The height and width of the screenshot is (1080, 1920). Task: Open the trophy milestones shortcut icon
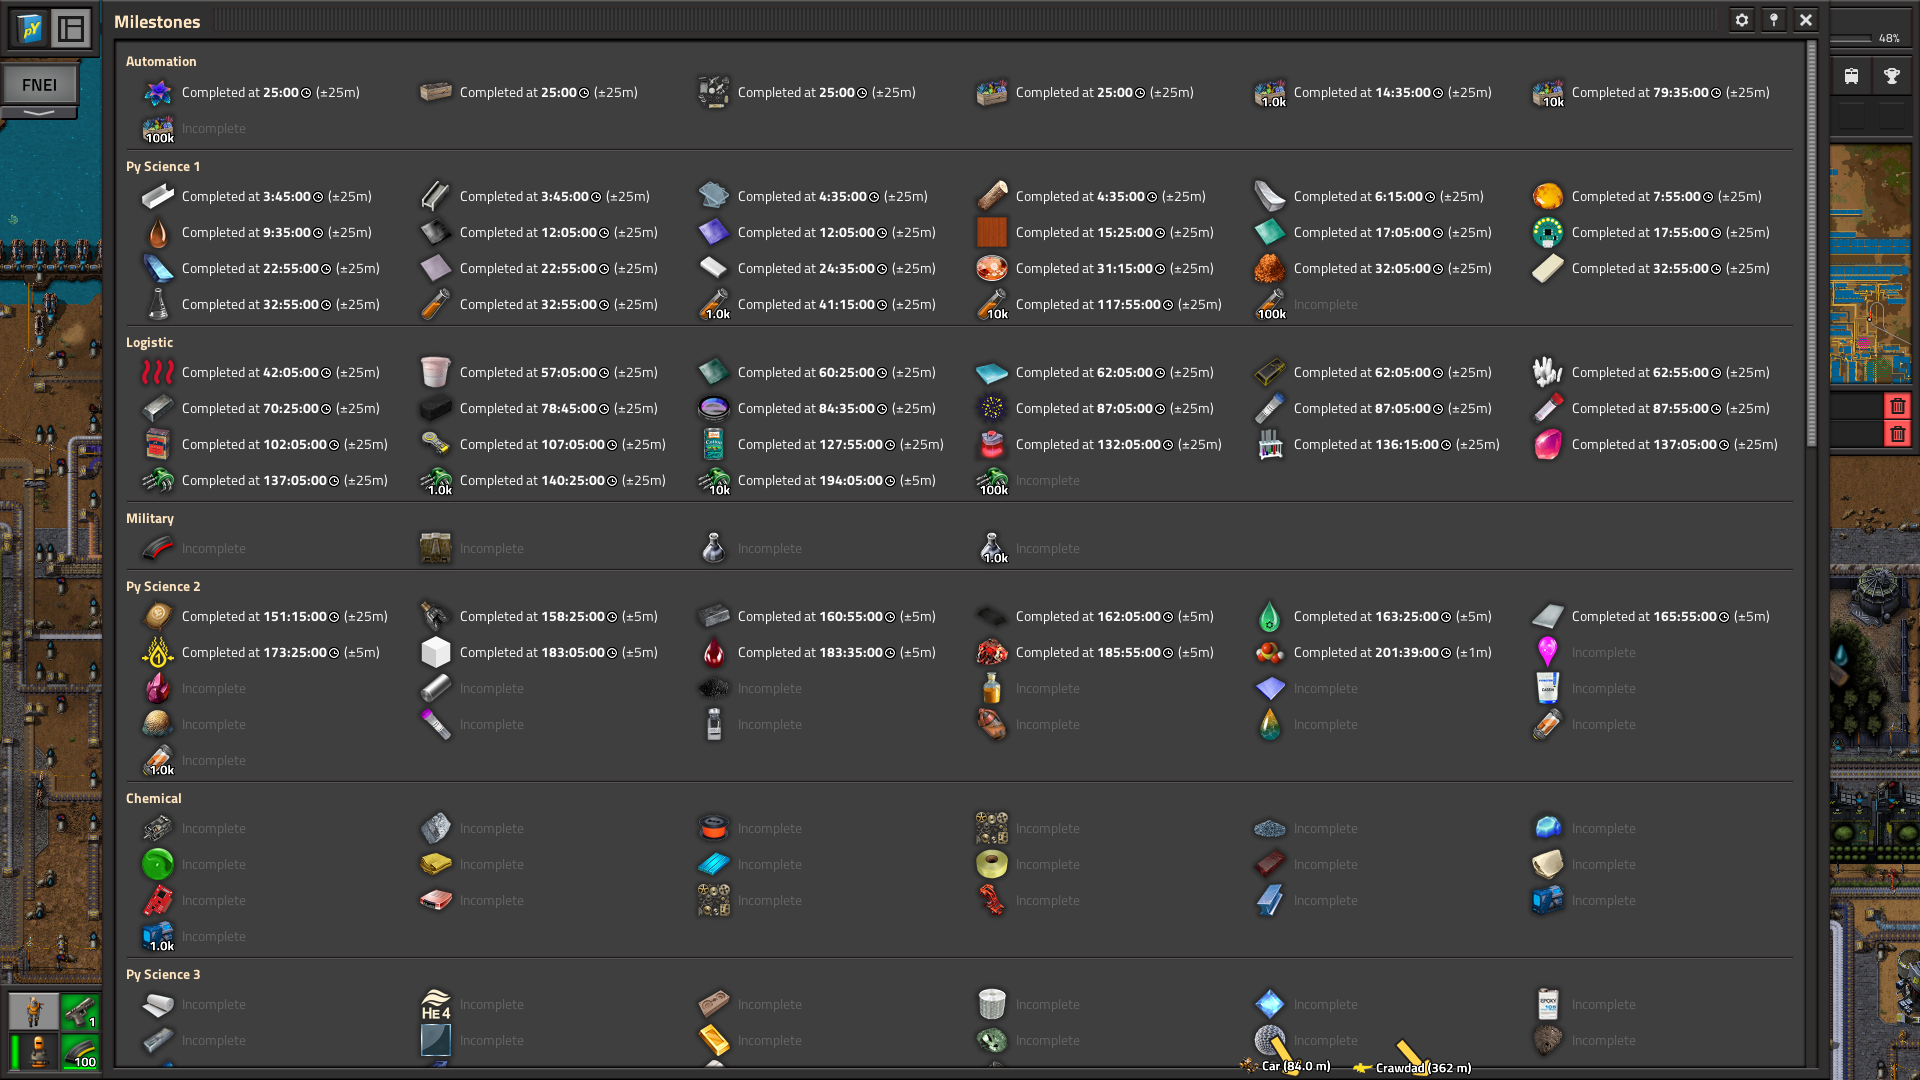[x=1891, y=76]
